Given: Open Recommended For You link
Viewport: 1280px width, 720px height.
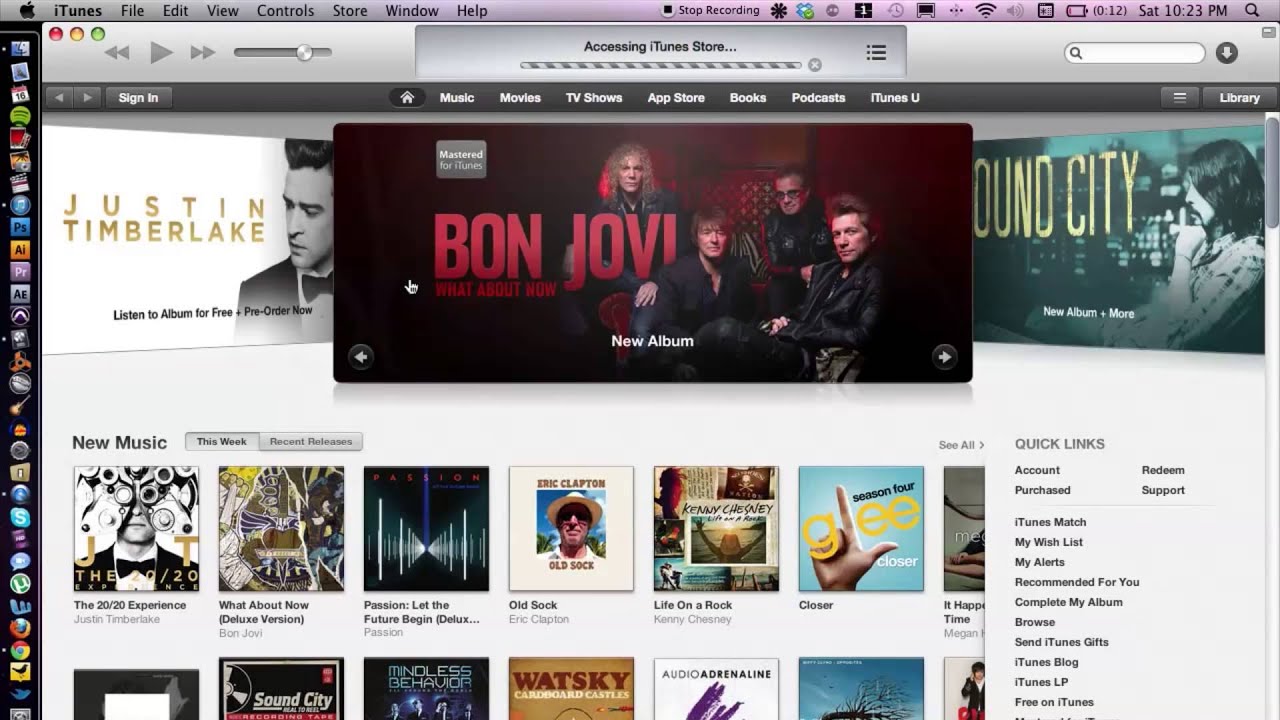Looking at the screenshot, I should (1077, 582).
